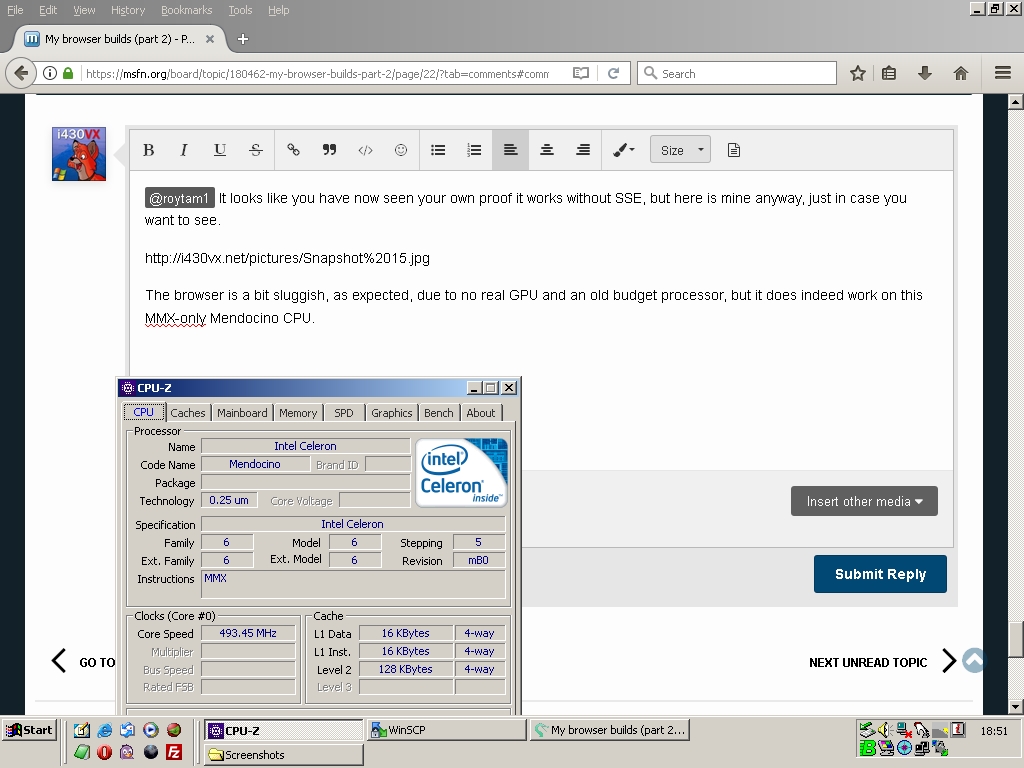This screenshot has width=1024, height=768.
Task: Toggle underline formatting in editor
Action: (x=220, y=150)
